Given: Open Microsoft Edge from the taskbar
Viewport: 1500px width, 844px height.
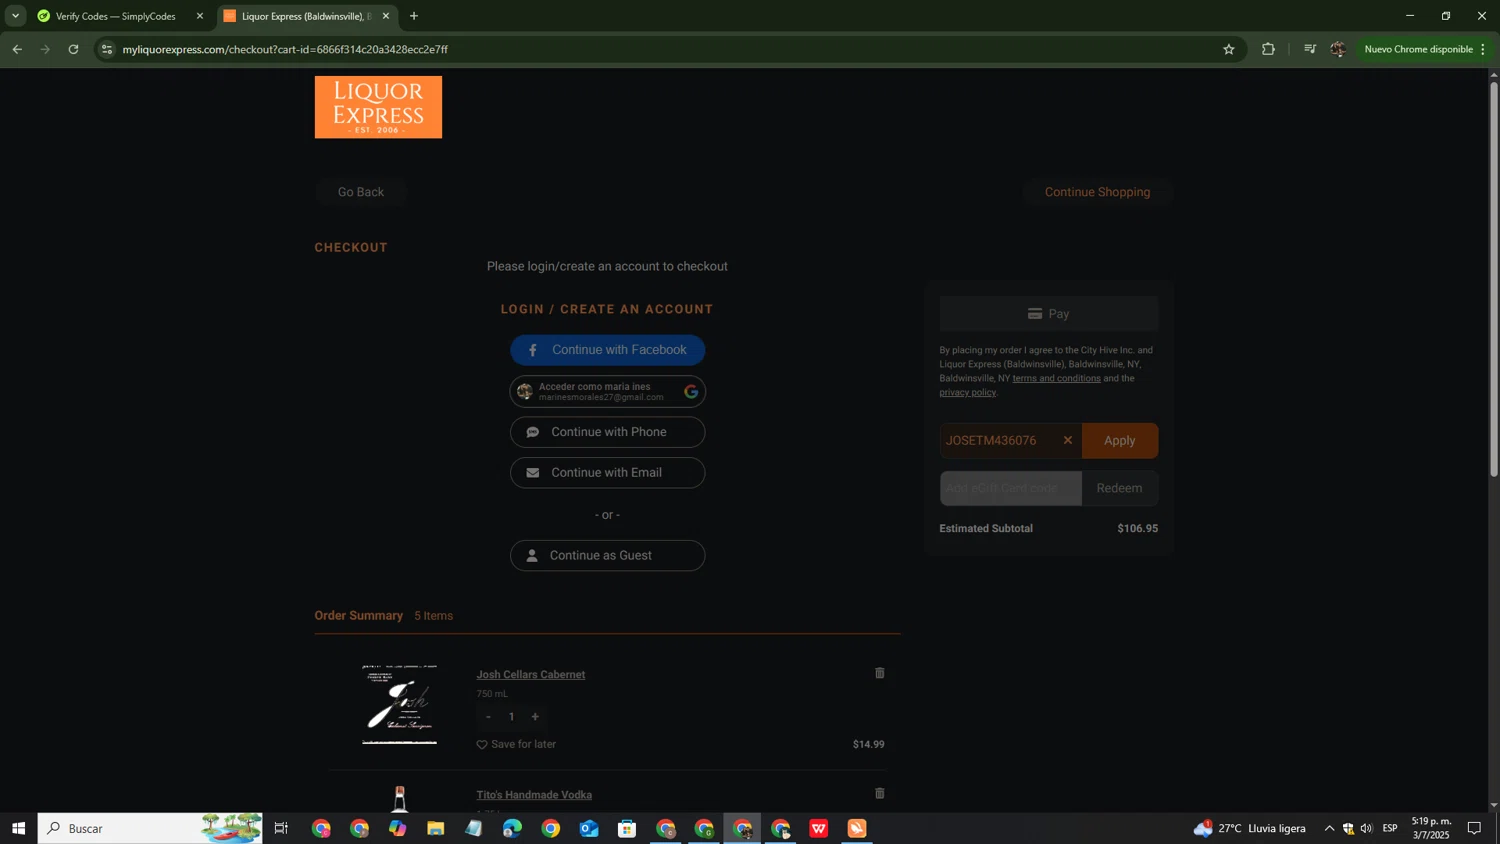Looking at the screenshot, I should click(512, 828).
